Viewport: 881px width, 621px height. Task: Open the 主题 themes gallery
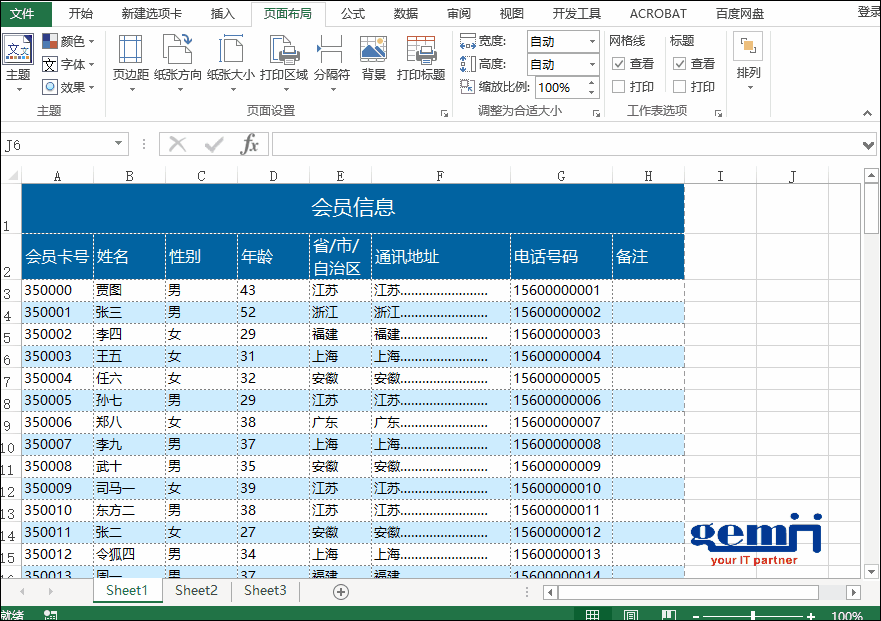point(18,60)
